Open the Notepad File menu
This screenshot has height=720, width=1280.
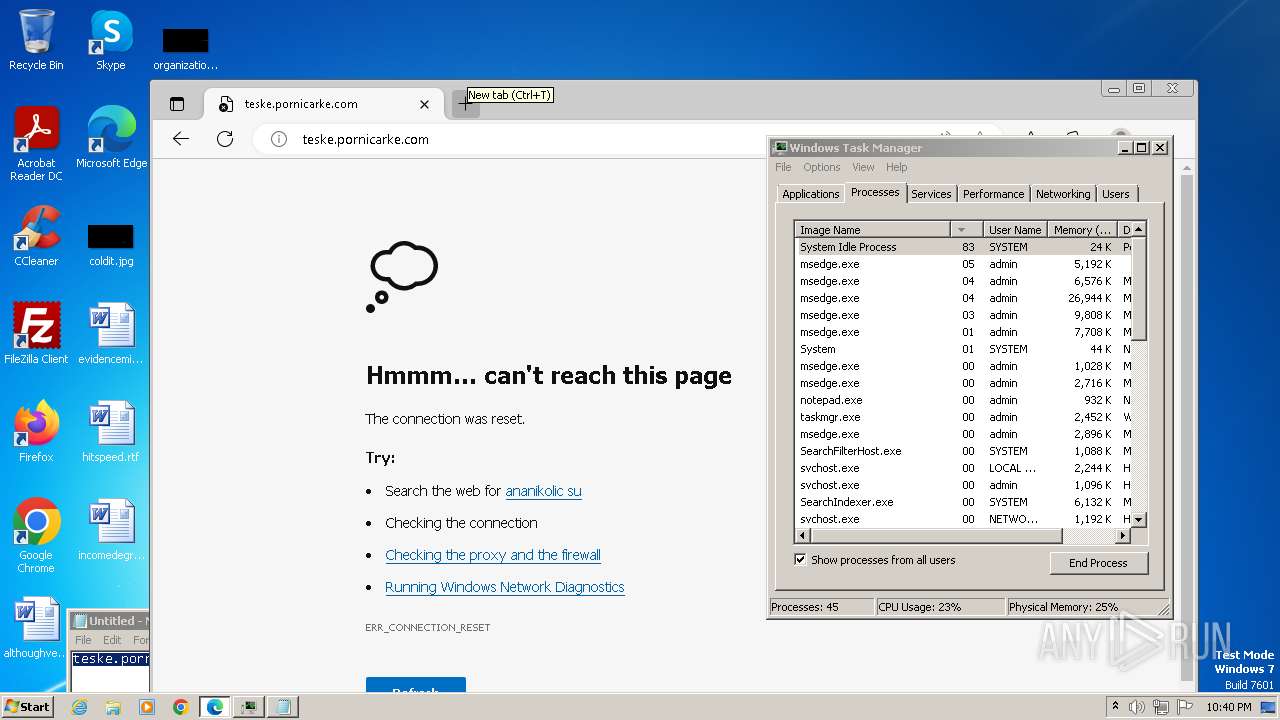pos(83,640)
